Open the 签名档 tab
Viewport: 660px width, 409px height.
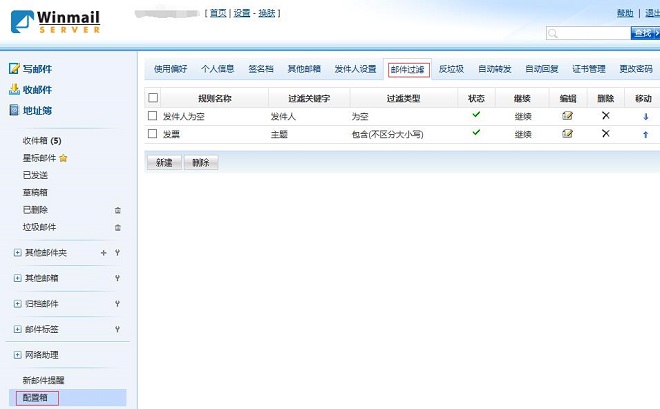pyautogui.click(x=261, y=69)
